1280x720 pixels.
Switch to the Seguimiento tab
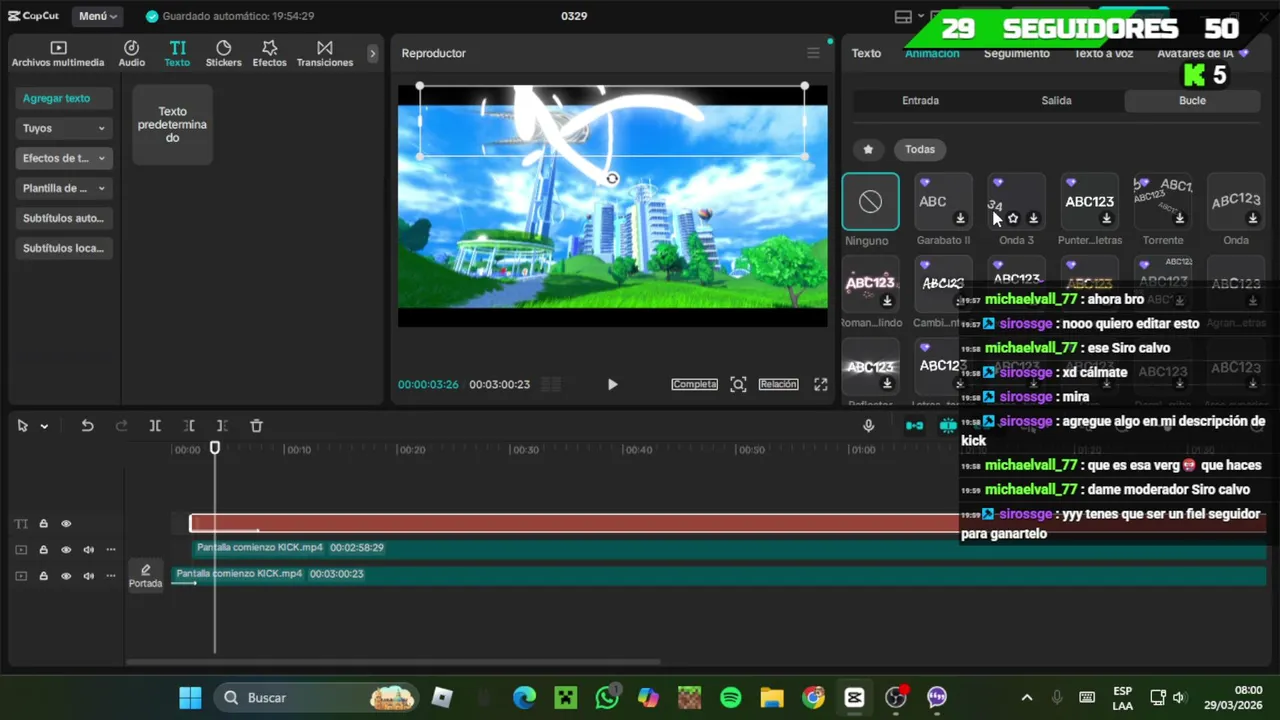1016,54
